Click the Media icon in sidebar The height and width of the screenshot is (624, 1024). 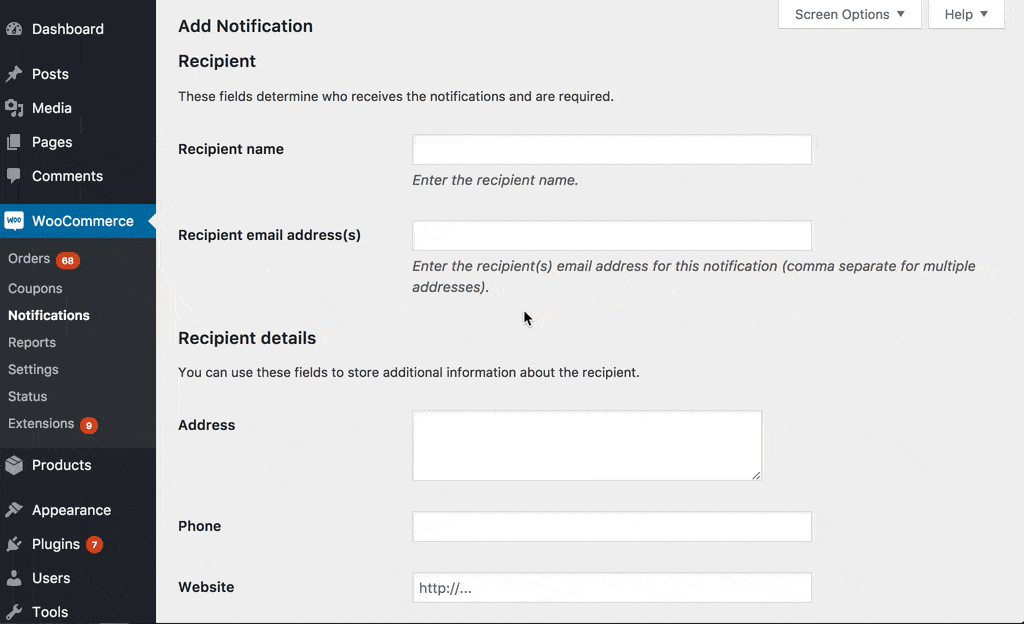[14, 108]
